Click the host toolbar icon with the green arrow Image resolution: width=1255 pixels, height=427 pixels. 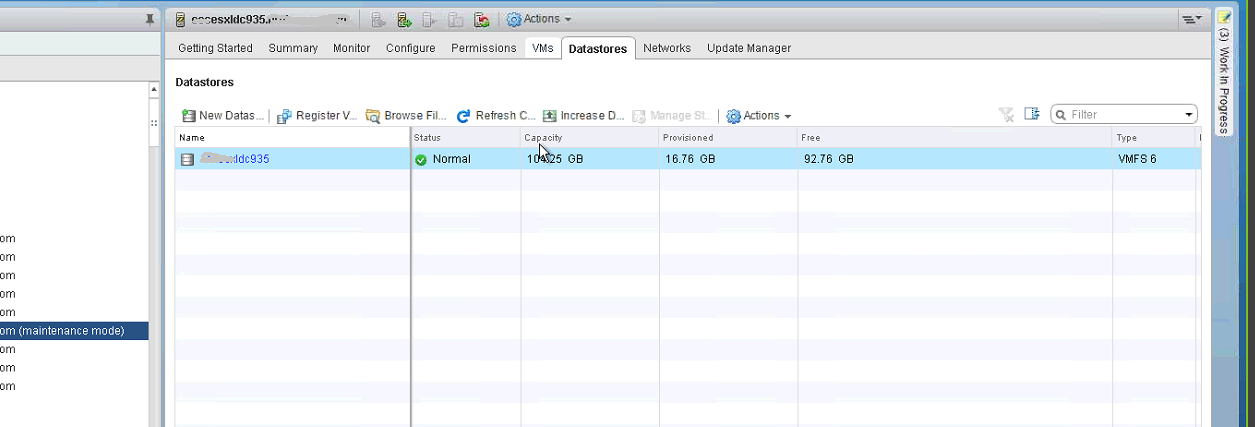(x=404, y=19)
